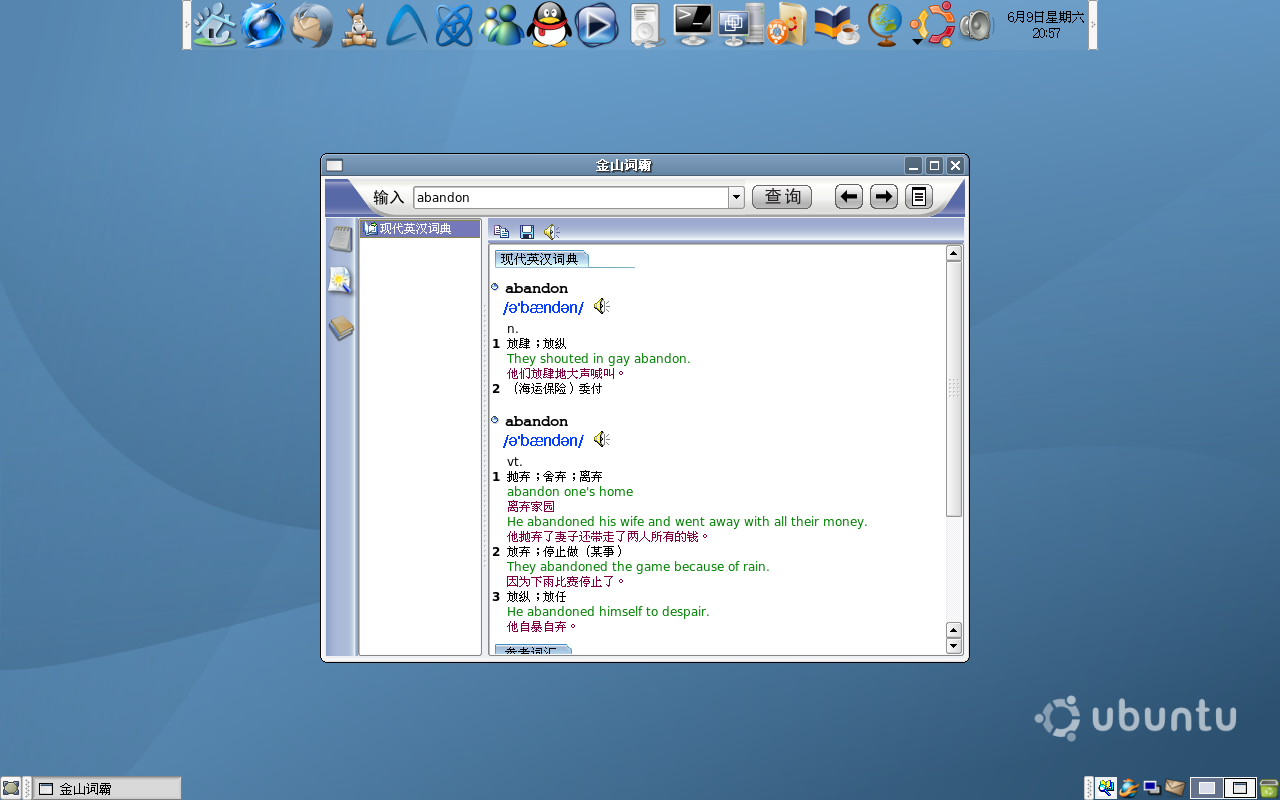This screenshot has width=1280, height=800.
Task: Open the blue atom-like icon in panel
Action: click(454, 25)
